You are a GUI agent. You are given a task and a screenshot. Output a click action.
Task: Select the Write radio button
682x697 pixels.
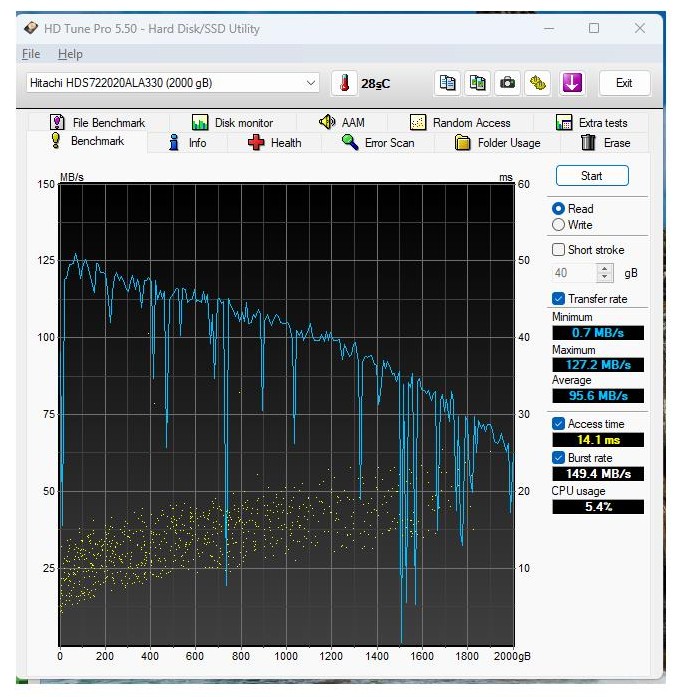pyautogui.click(x=559, y=225)
